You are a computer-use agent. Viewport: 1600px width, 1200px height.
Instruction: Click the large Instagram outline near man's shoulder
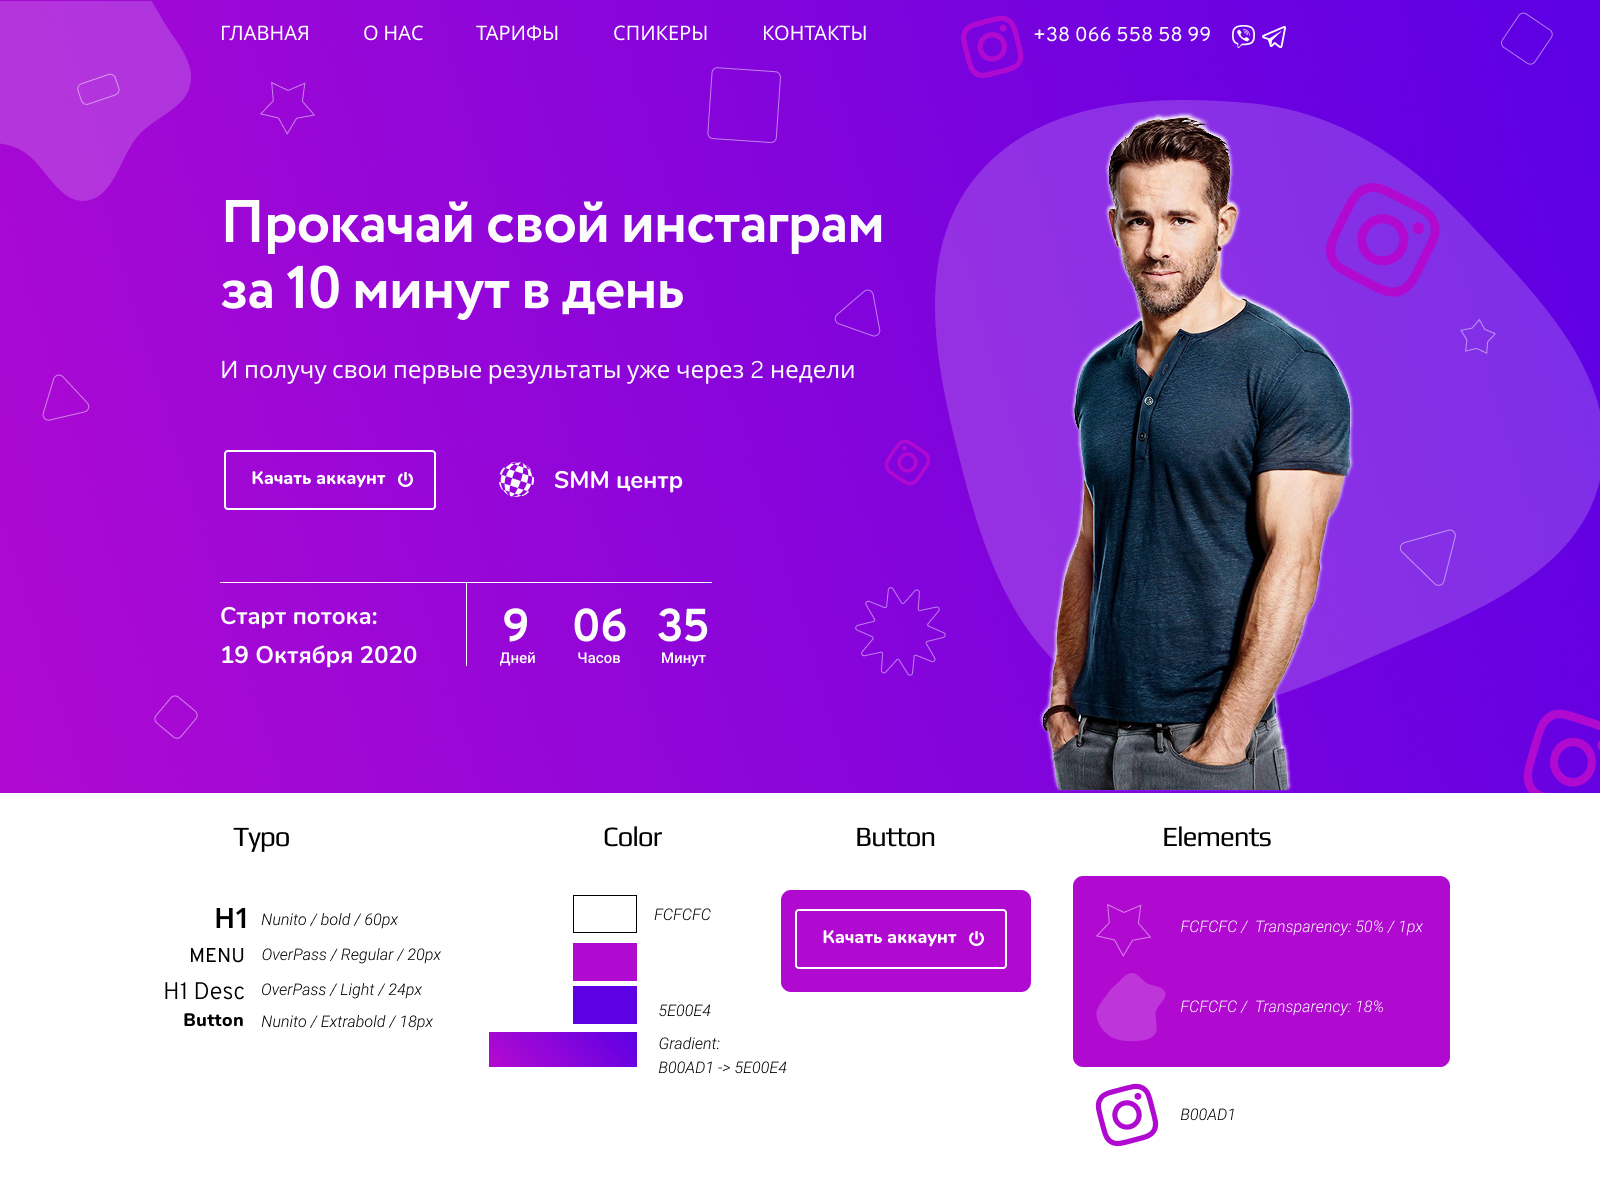[1383, 240]
